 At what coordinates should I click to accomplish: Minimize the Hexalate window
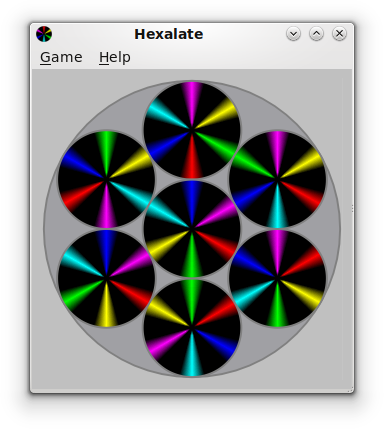point(293,34)
